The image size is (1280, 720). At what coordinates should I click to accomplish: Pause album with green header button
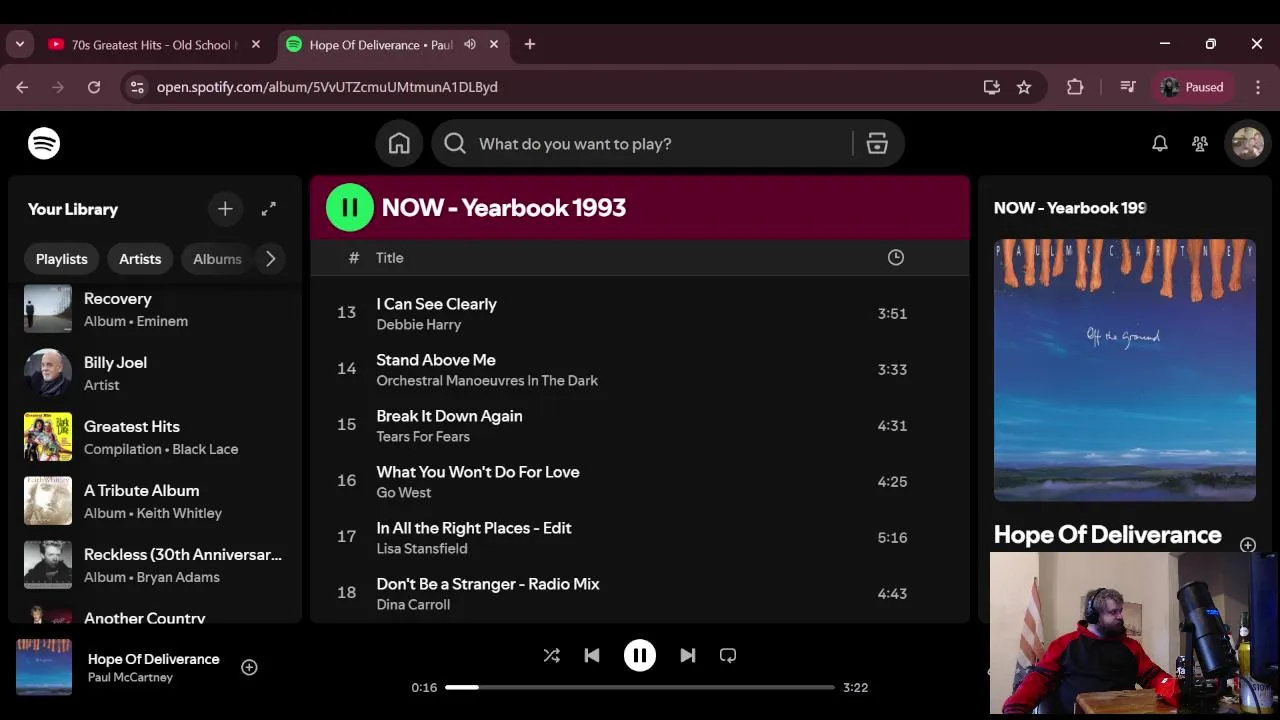[350, 207]
